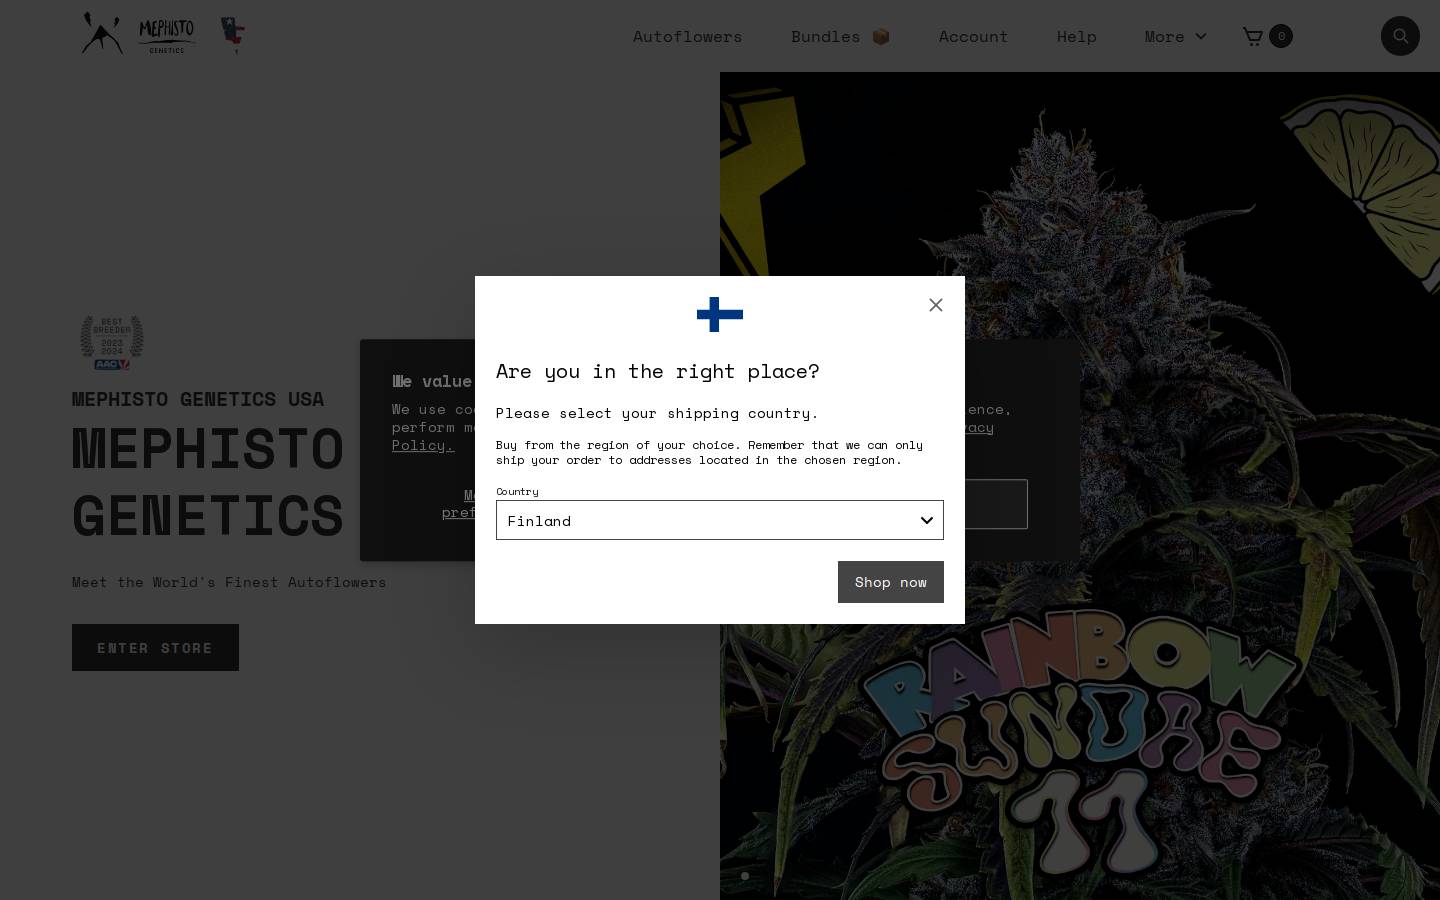This screenshot has height=900, width=1440.
Task: Click the Mephisto Genetics logo
Action: point(138,34)
